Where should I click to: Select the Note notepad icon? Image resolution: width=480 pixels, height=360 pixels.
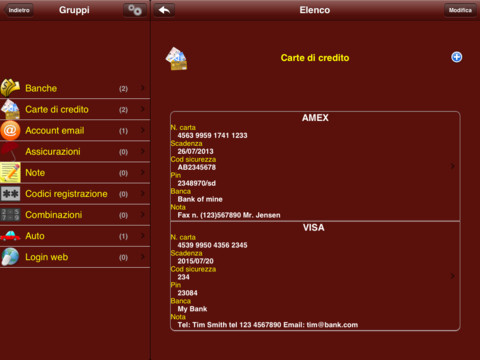click(x=10, y=172)
